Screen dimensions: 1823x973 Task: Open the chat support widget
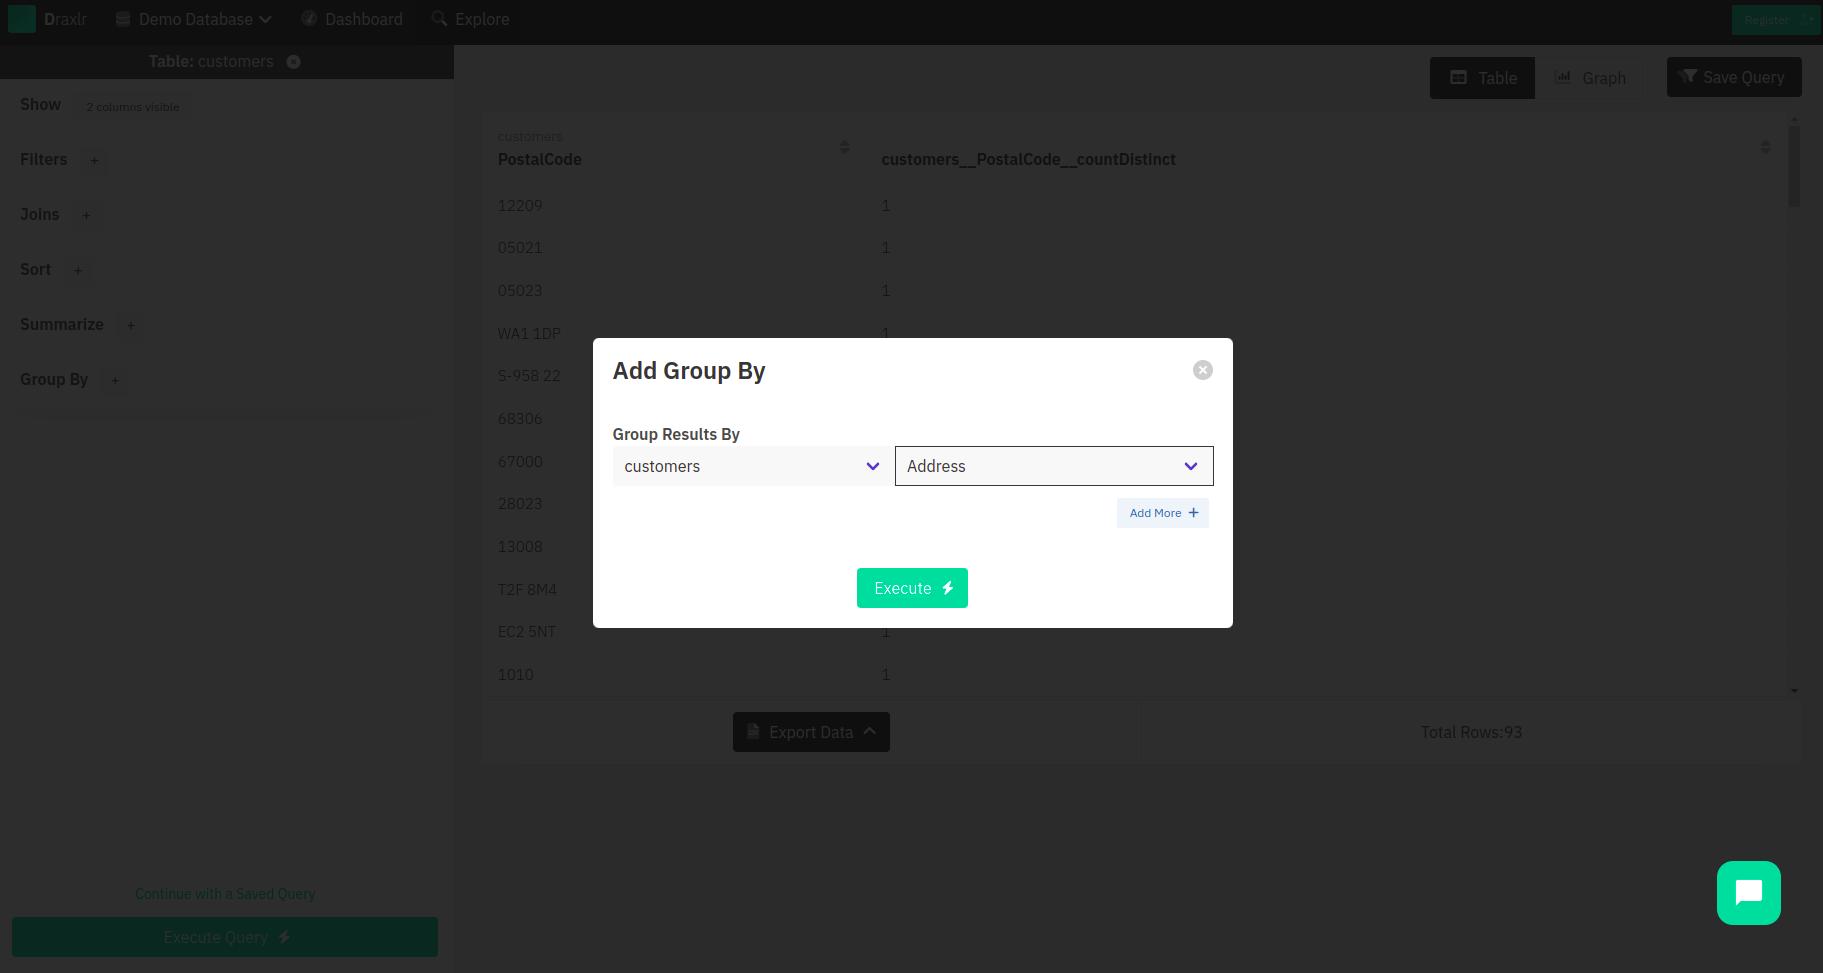click(x=1749, y=893)
